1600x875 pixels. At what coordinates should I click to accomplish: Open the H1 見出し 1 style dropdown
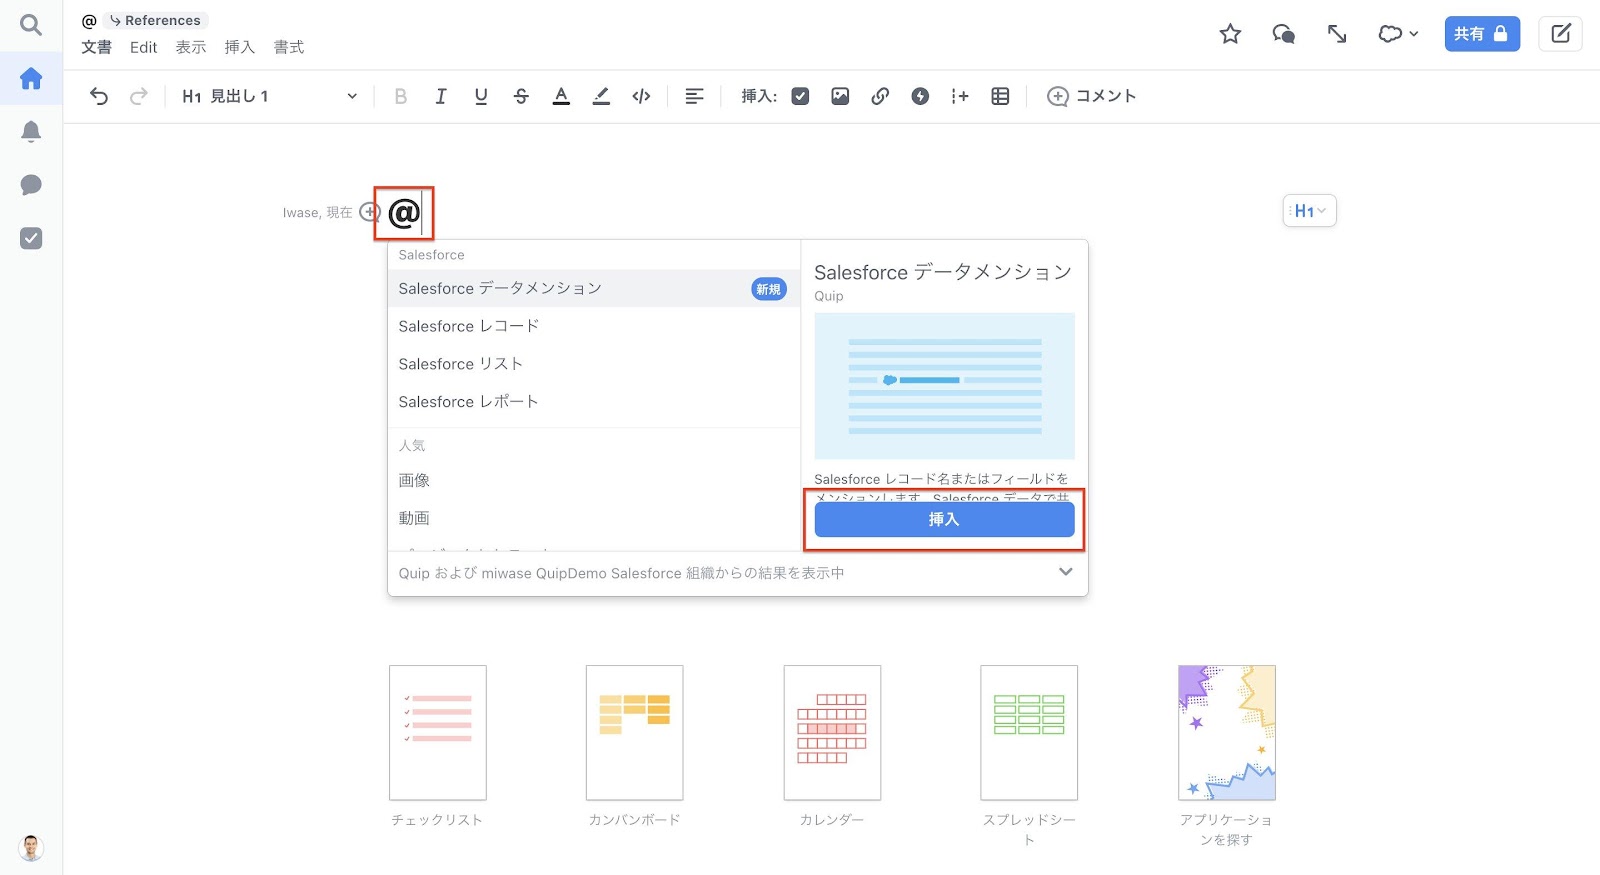pos(269,96)
